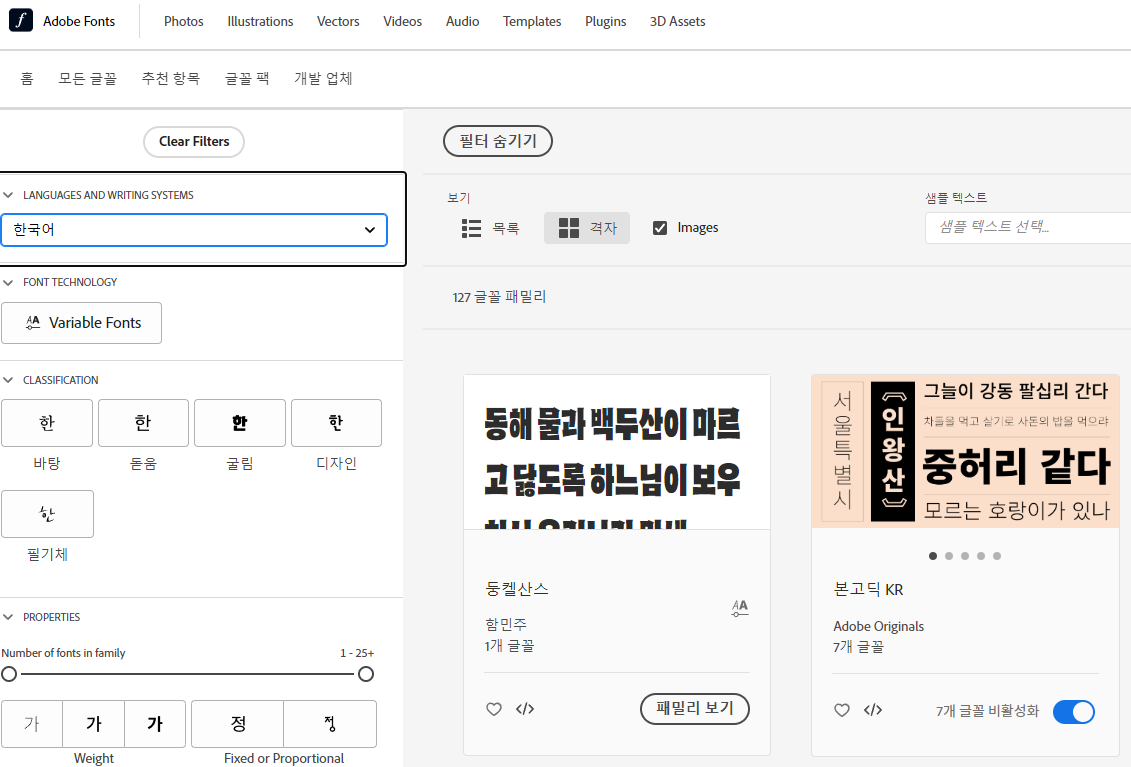Open 둥켈산스 font family link
Viewport: 1131px width, 767px height.
pyautogui.click(x=517, y=589)
